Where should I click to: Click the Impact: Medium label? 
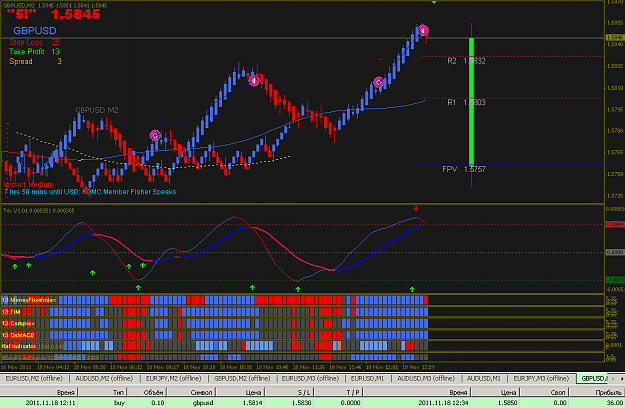click(x=28, y=184)
